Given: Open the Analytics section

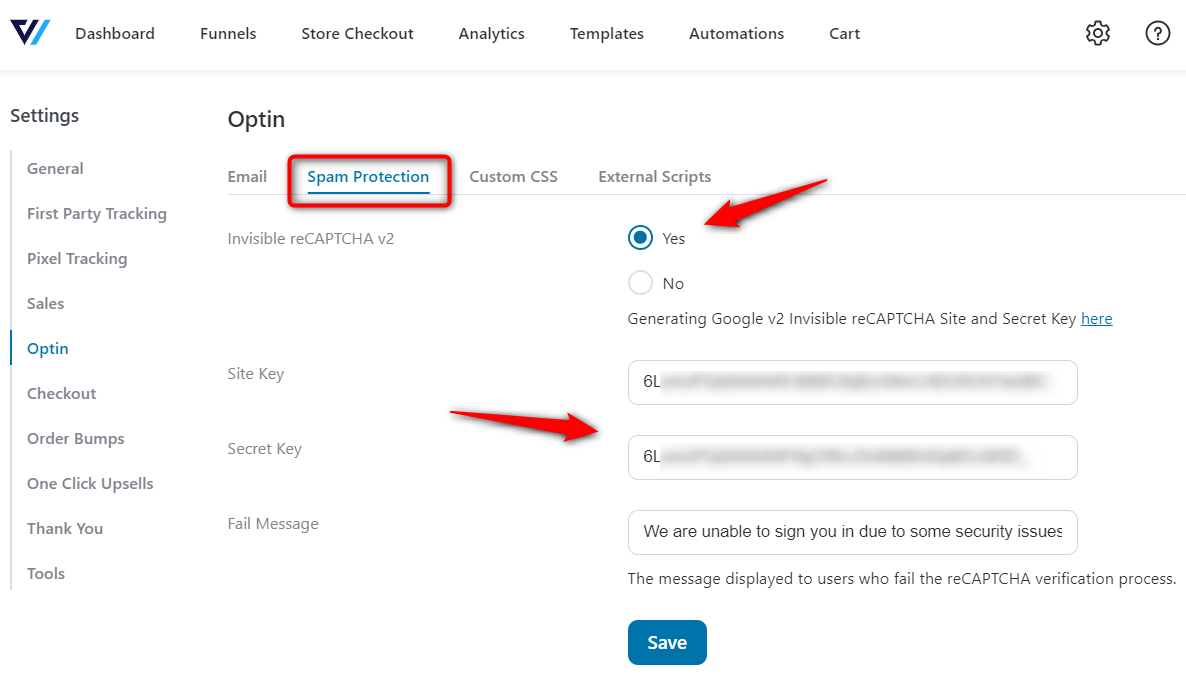Looking at the screenshot, I should tap(491, 33).
